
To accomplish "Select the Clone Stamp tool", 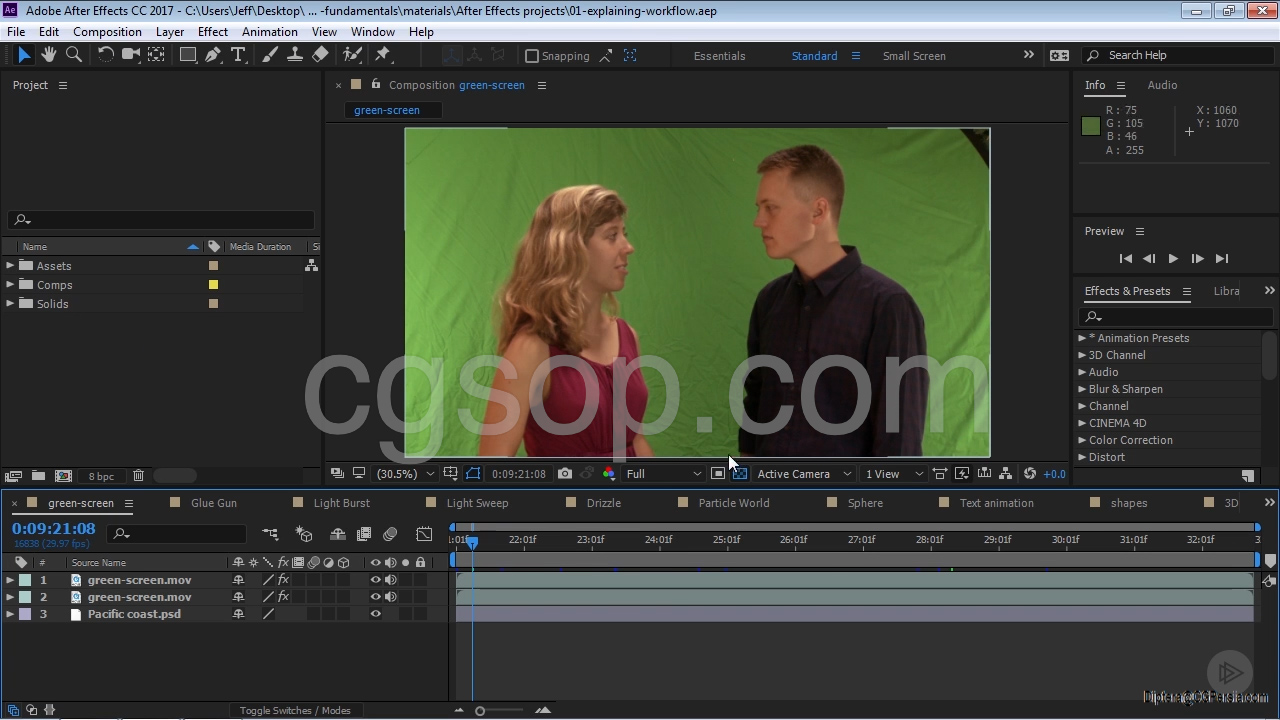I will click(294, 55).
